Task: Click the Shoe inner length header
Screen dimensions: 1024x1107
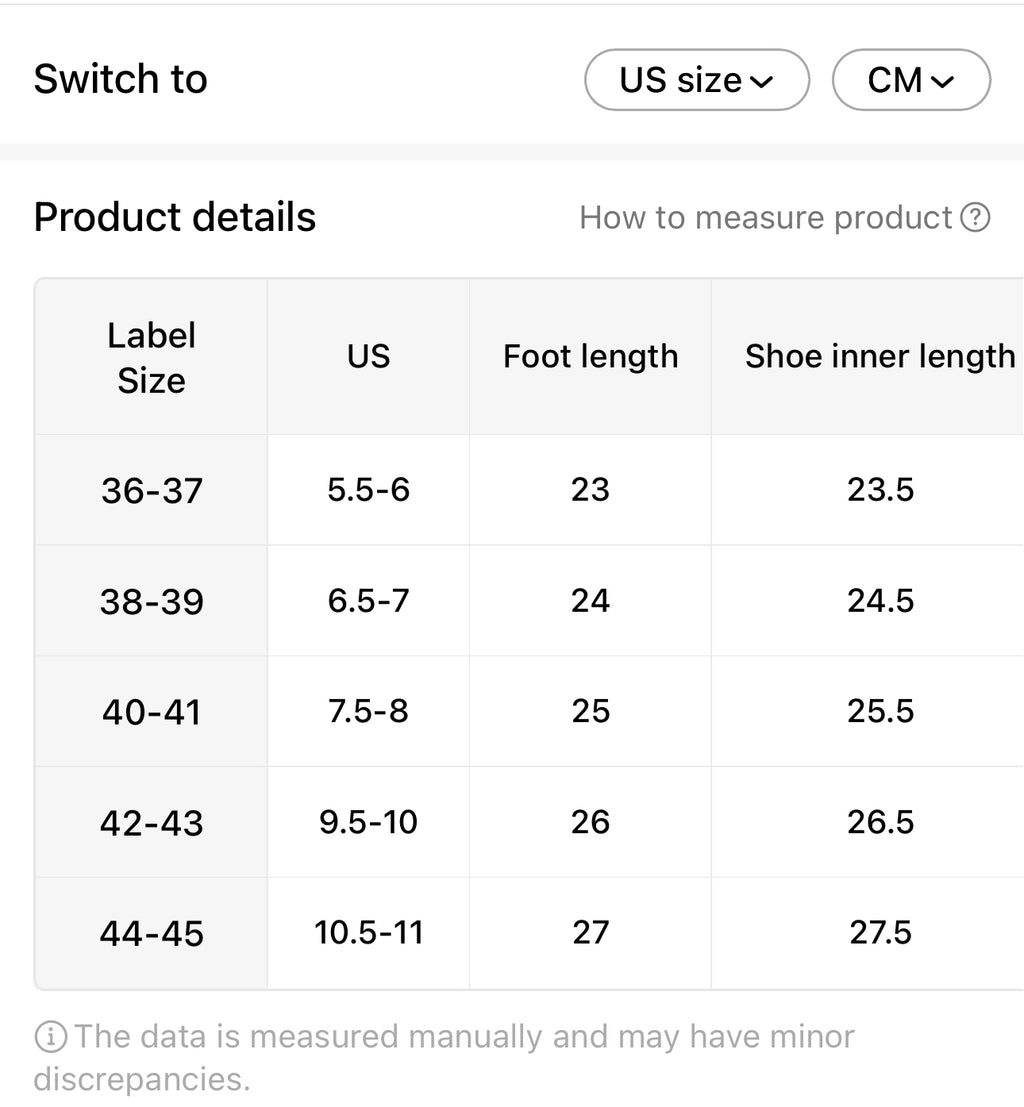Action: [879, 357]
